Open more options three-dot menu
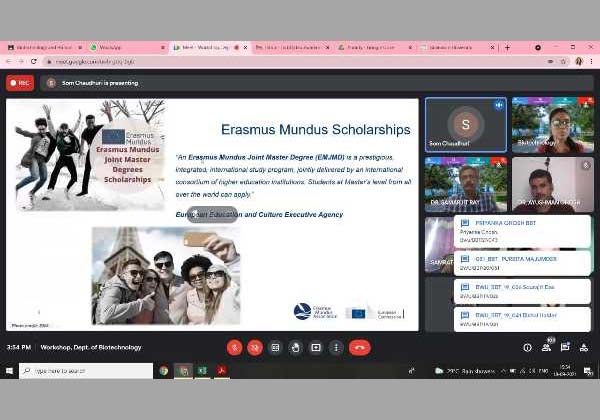Image resolution: width=600 pixels, height=420 pixels. [336, 347]
